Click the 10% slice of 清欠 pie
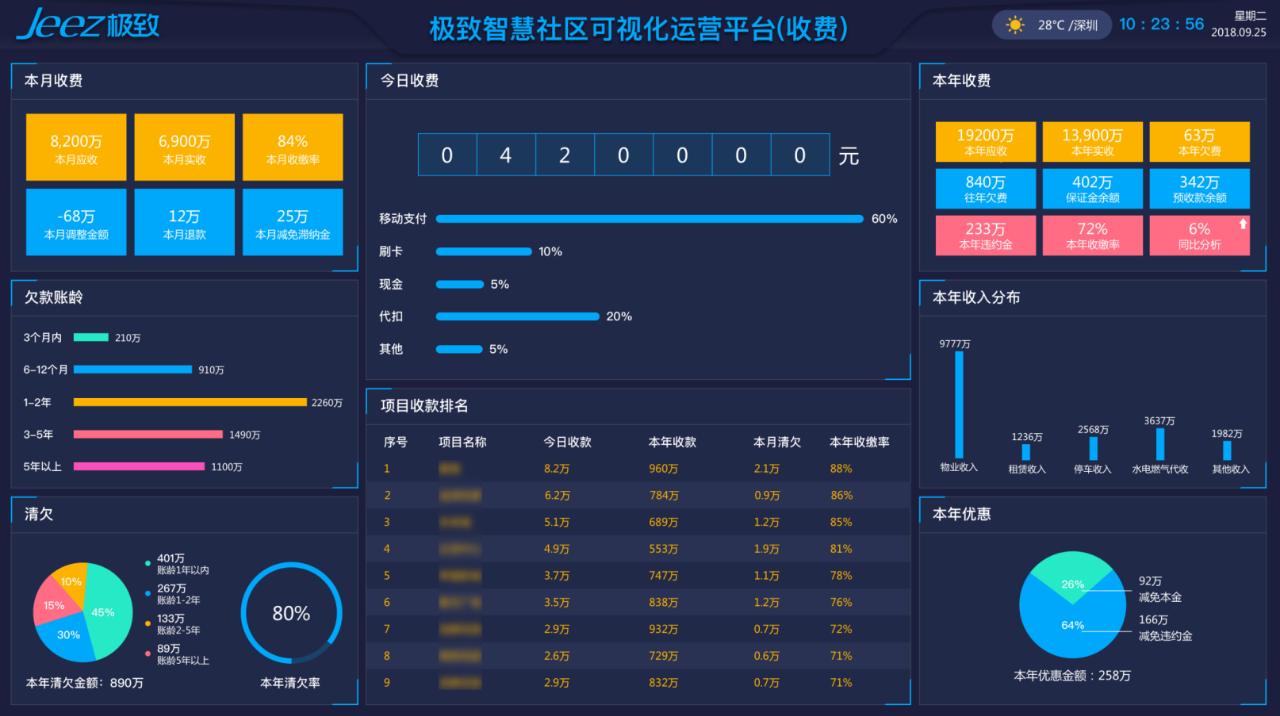Viewport: 1280px width, 716px height. coord(70,579)
